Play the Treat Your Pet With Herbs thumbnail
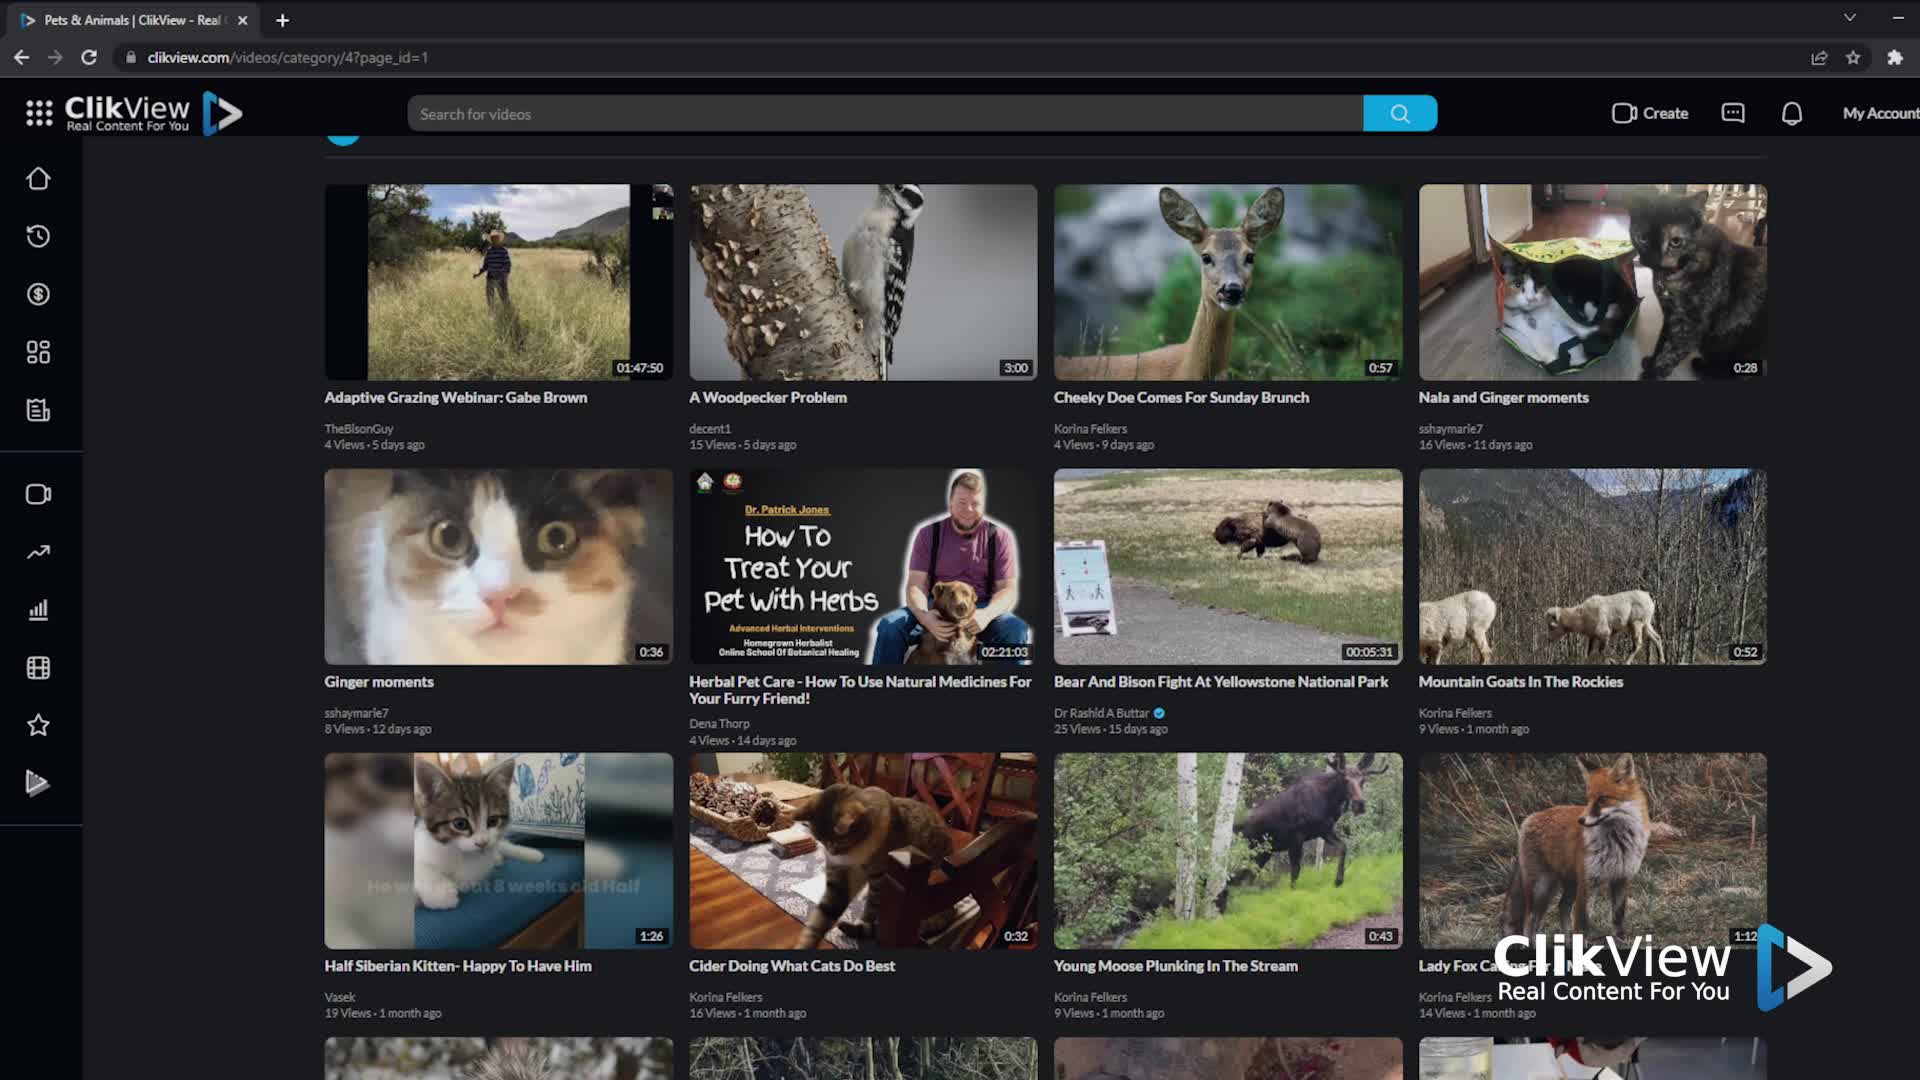 pyautogui.click(x=863, y=567)
